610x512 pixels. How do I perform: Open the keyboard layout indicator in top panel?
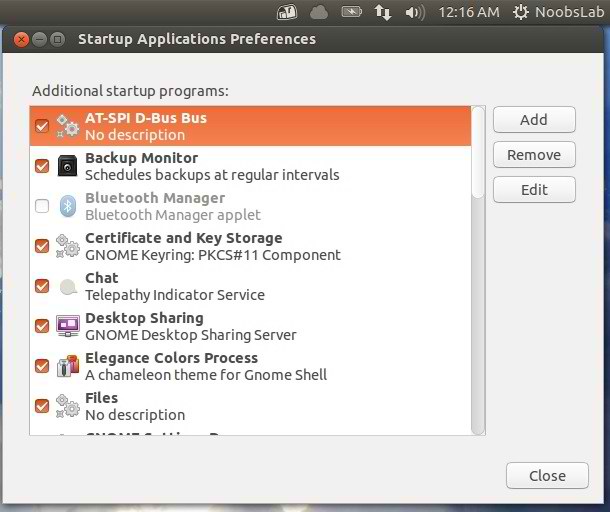pos(287,12)
